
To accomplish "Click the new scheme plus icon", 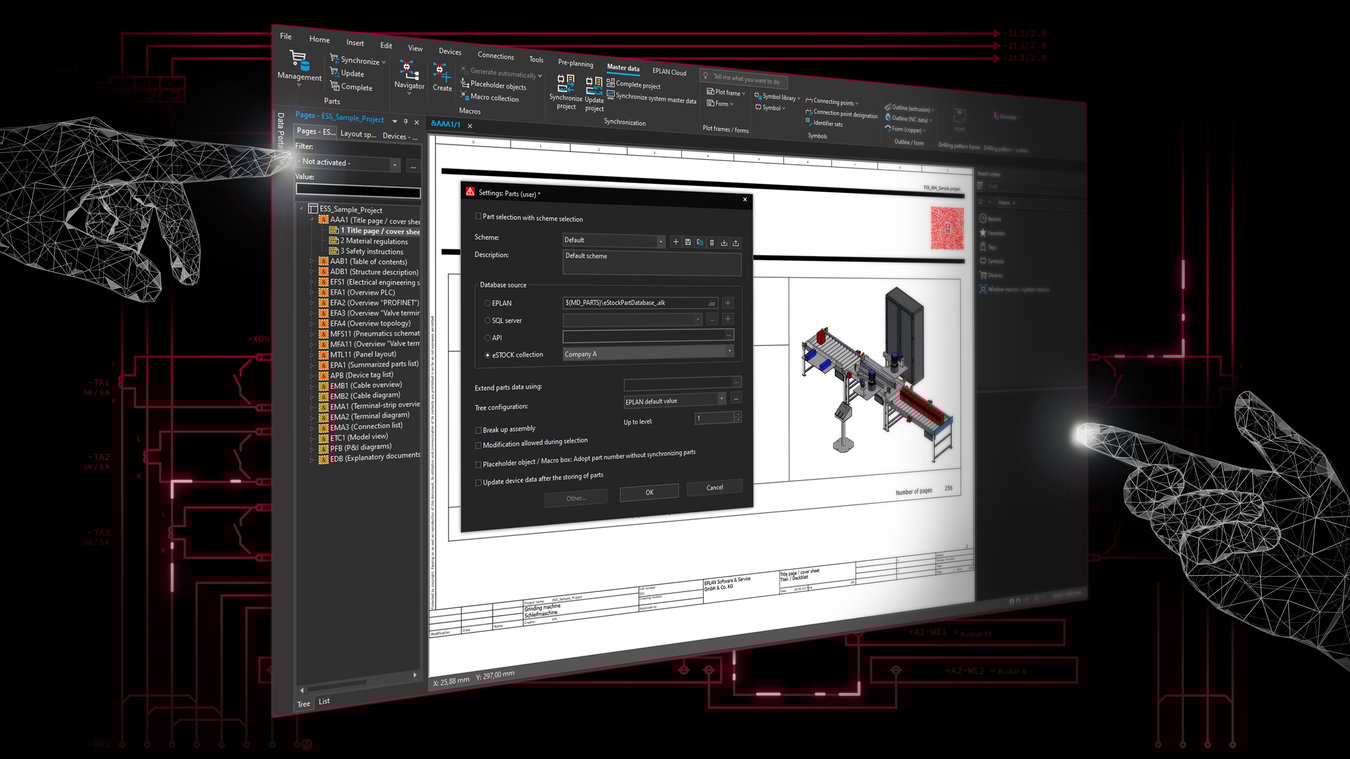I will coord(675,242).
